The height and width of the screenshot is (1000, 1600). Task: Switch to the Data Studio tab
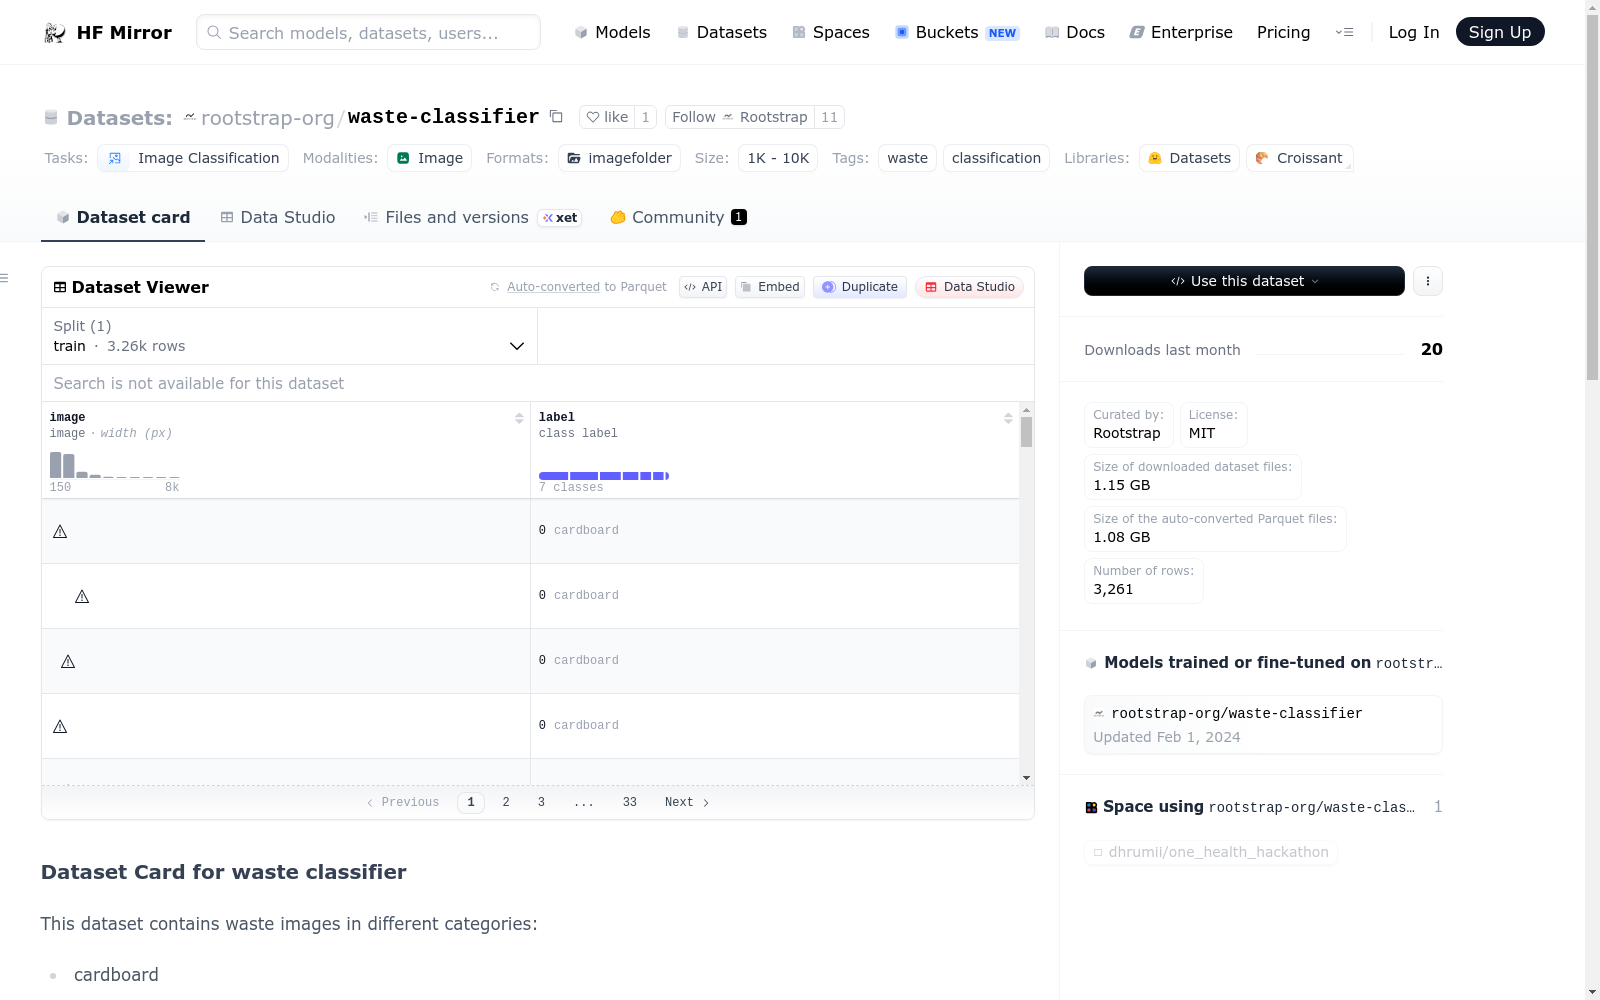pyautogui.click(x=278, y=217)
